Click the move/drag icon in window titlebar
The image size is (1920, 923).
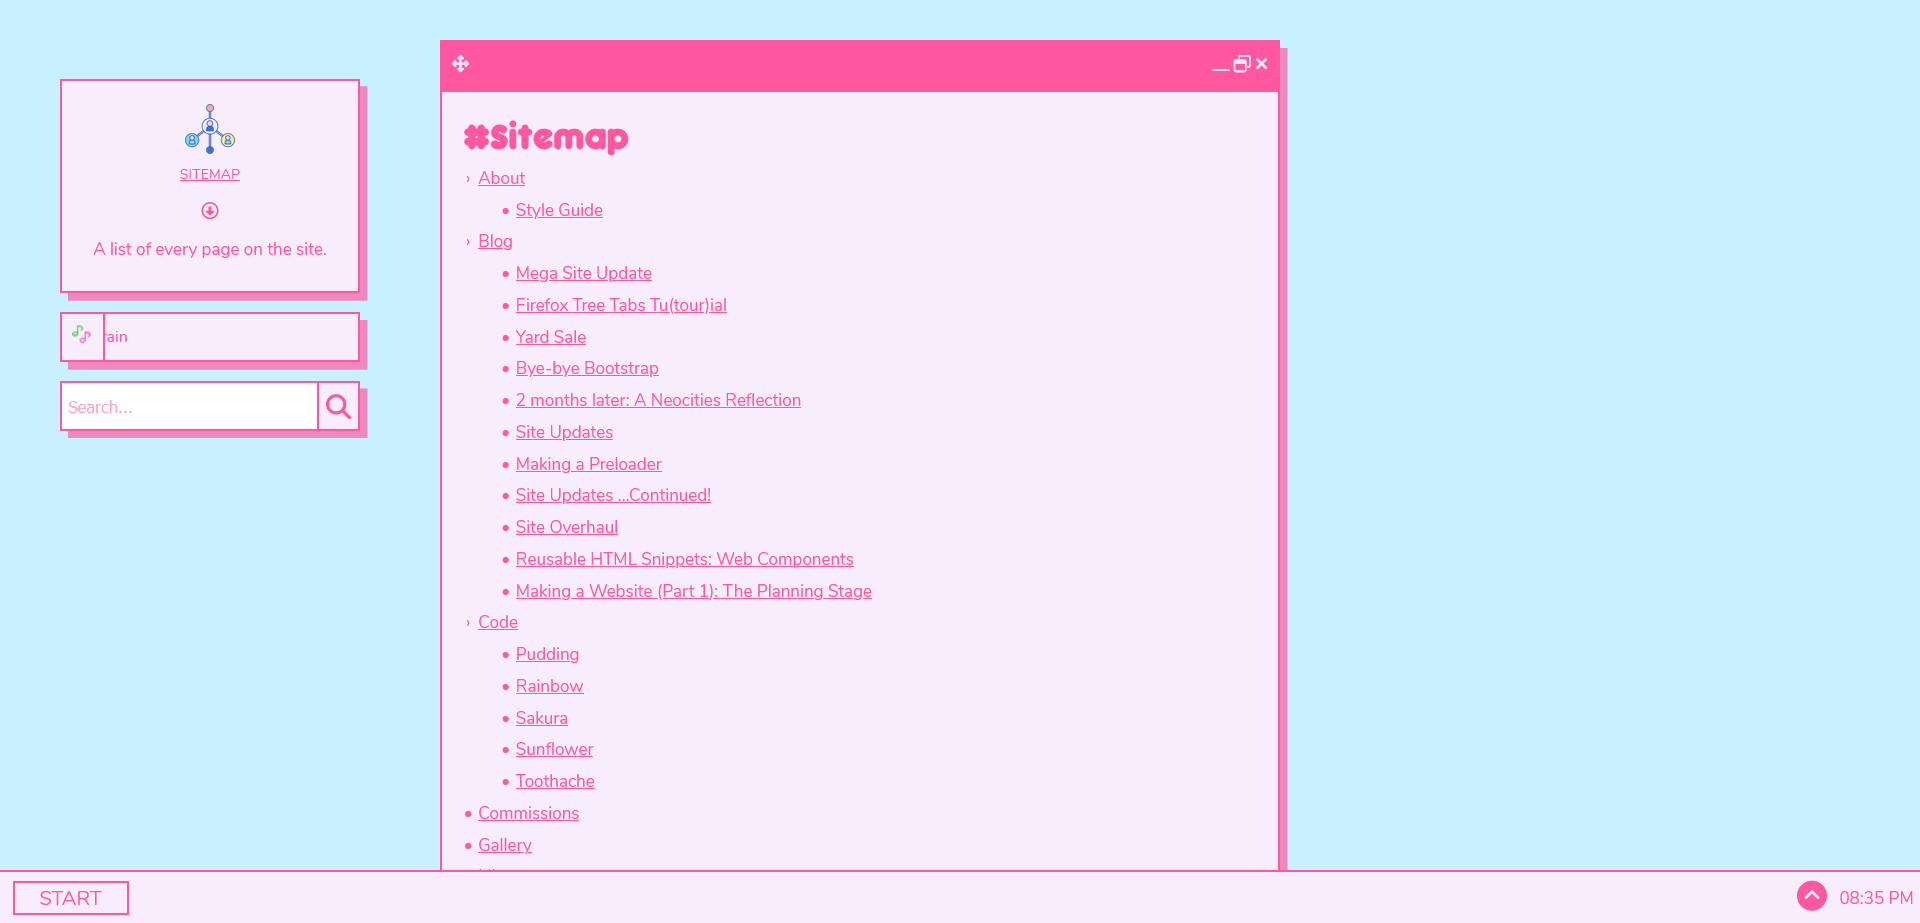click(x=460, y=64)
